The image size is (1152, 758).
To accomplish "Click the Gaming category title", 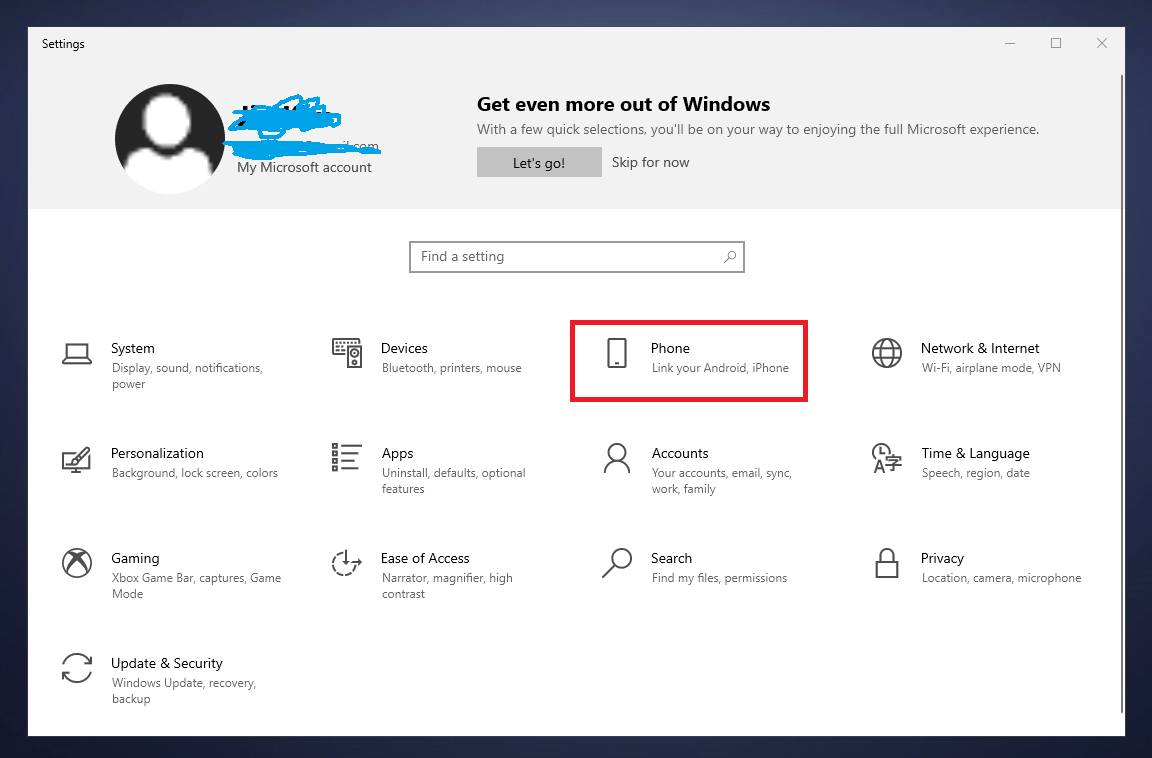I will 135,558.
